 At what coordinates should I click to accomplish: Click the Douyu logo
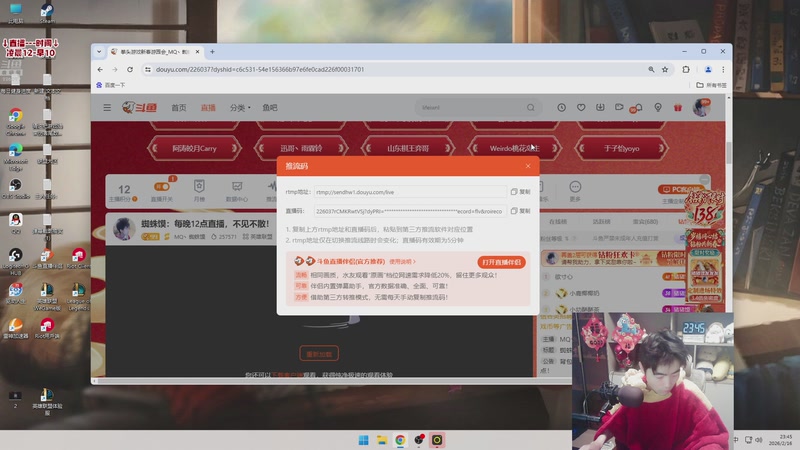pos(139,107)
